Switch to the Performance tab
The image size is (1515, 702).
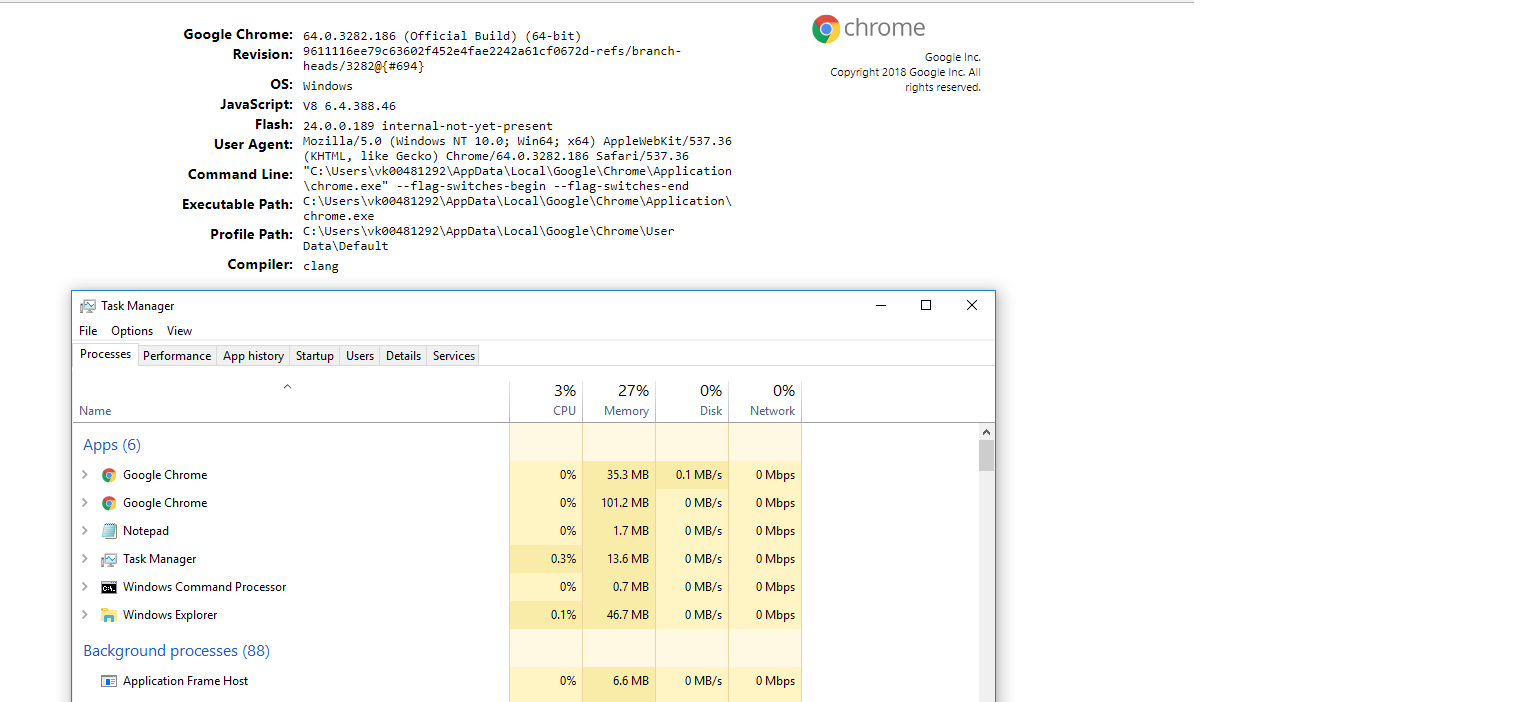point(177,356)
